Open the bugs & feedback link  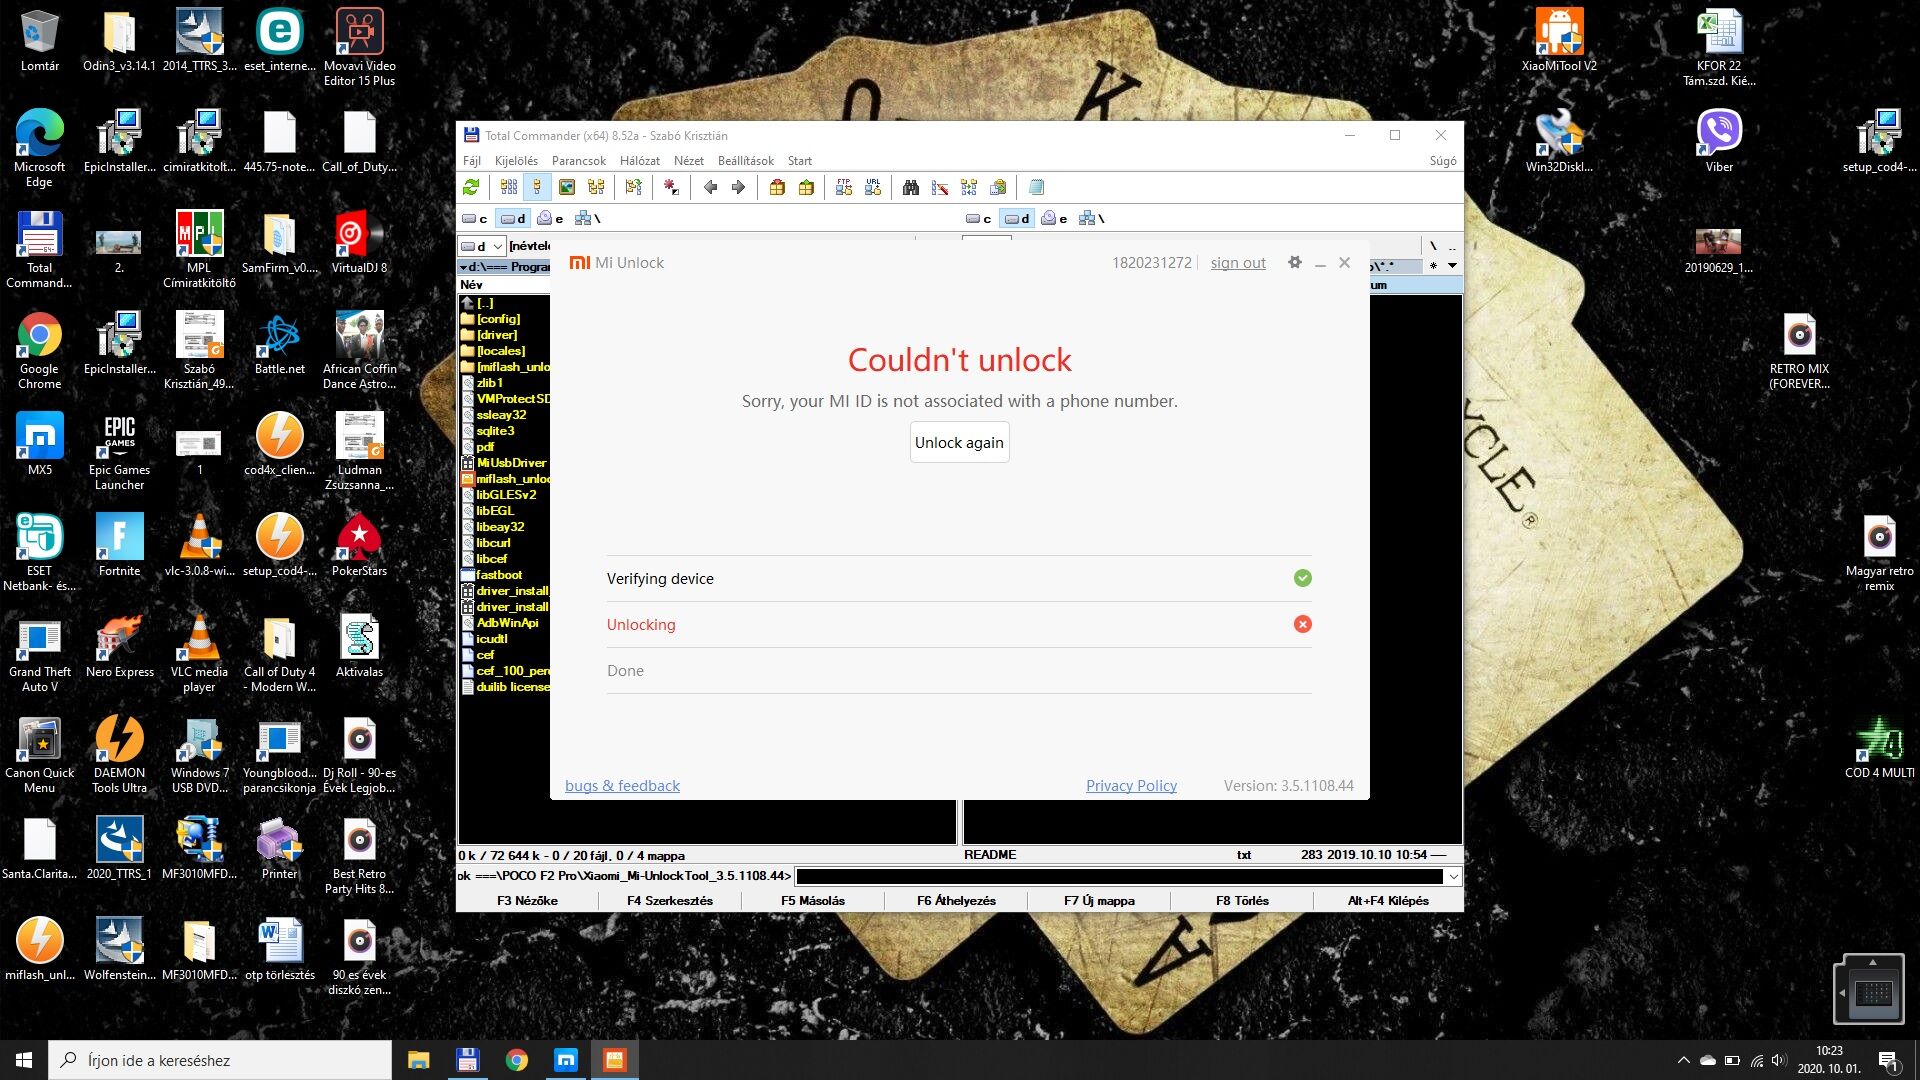(622, 785)
